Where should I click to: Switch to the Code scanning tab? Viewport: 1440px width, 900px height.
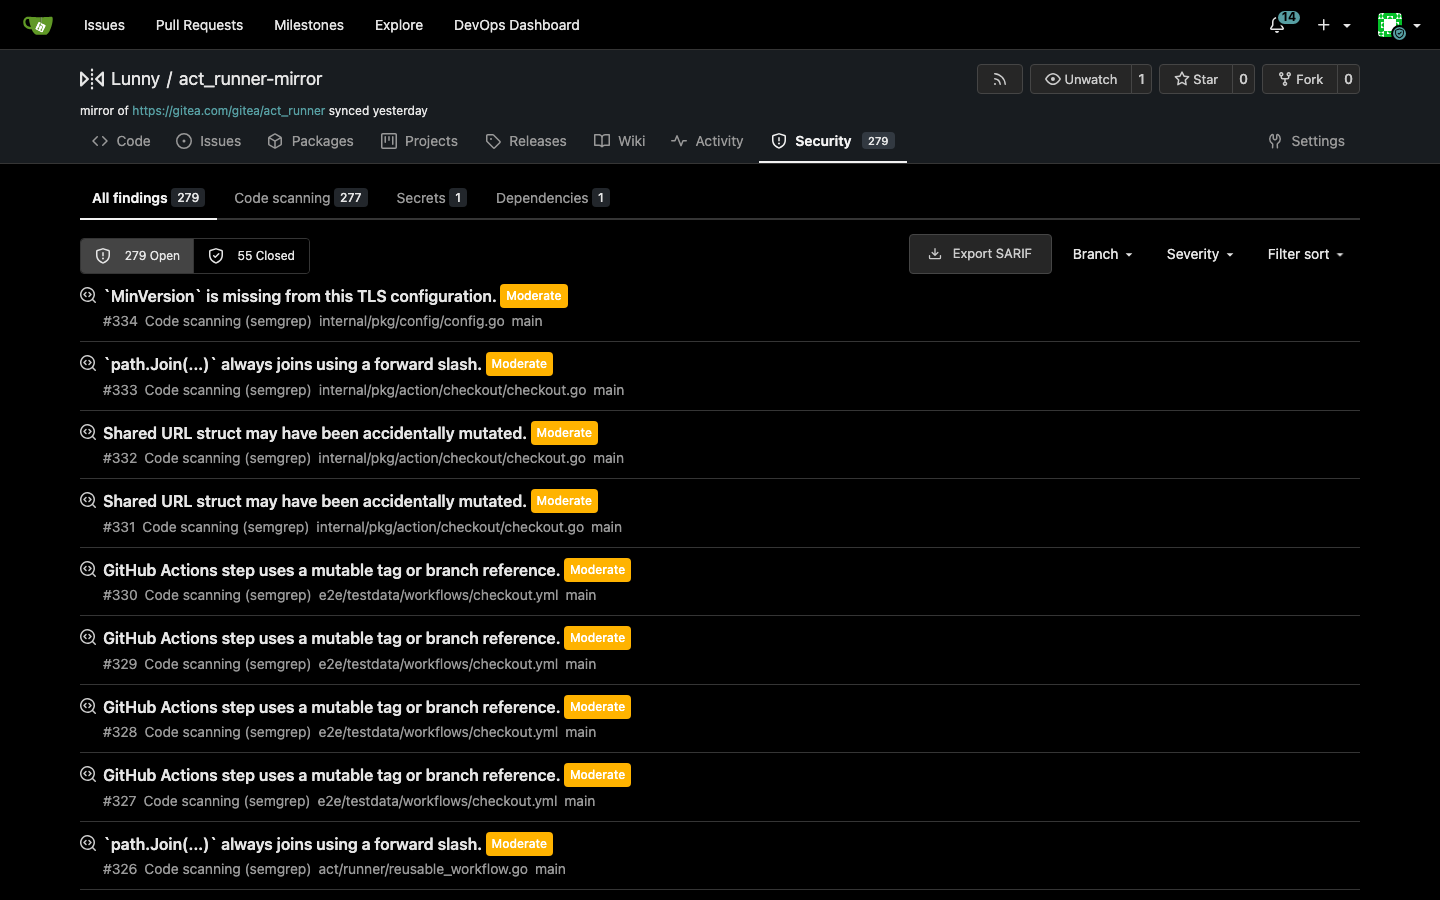tap(301, 198)
